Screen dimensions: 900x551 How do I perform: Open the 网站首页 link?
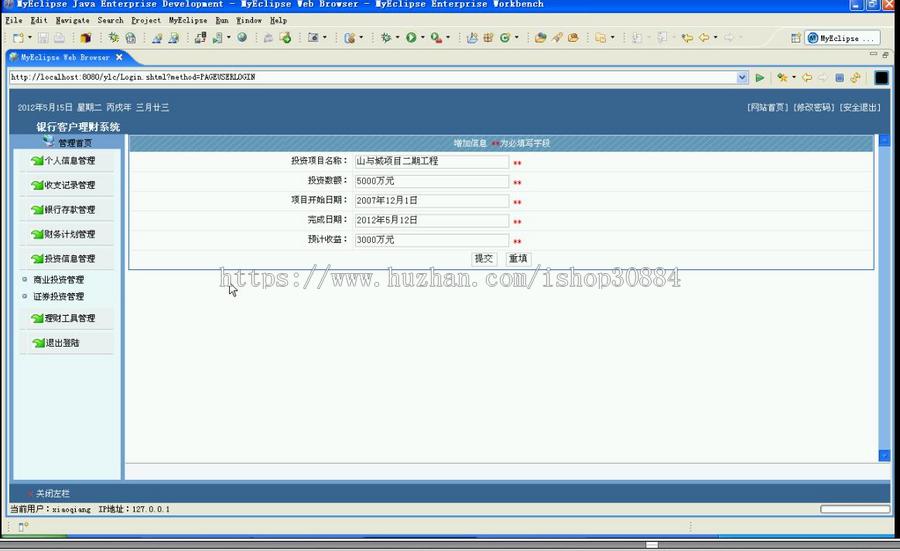pos(768,107)
